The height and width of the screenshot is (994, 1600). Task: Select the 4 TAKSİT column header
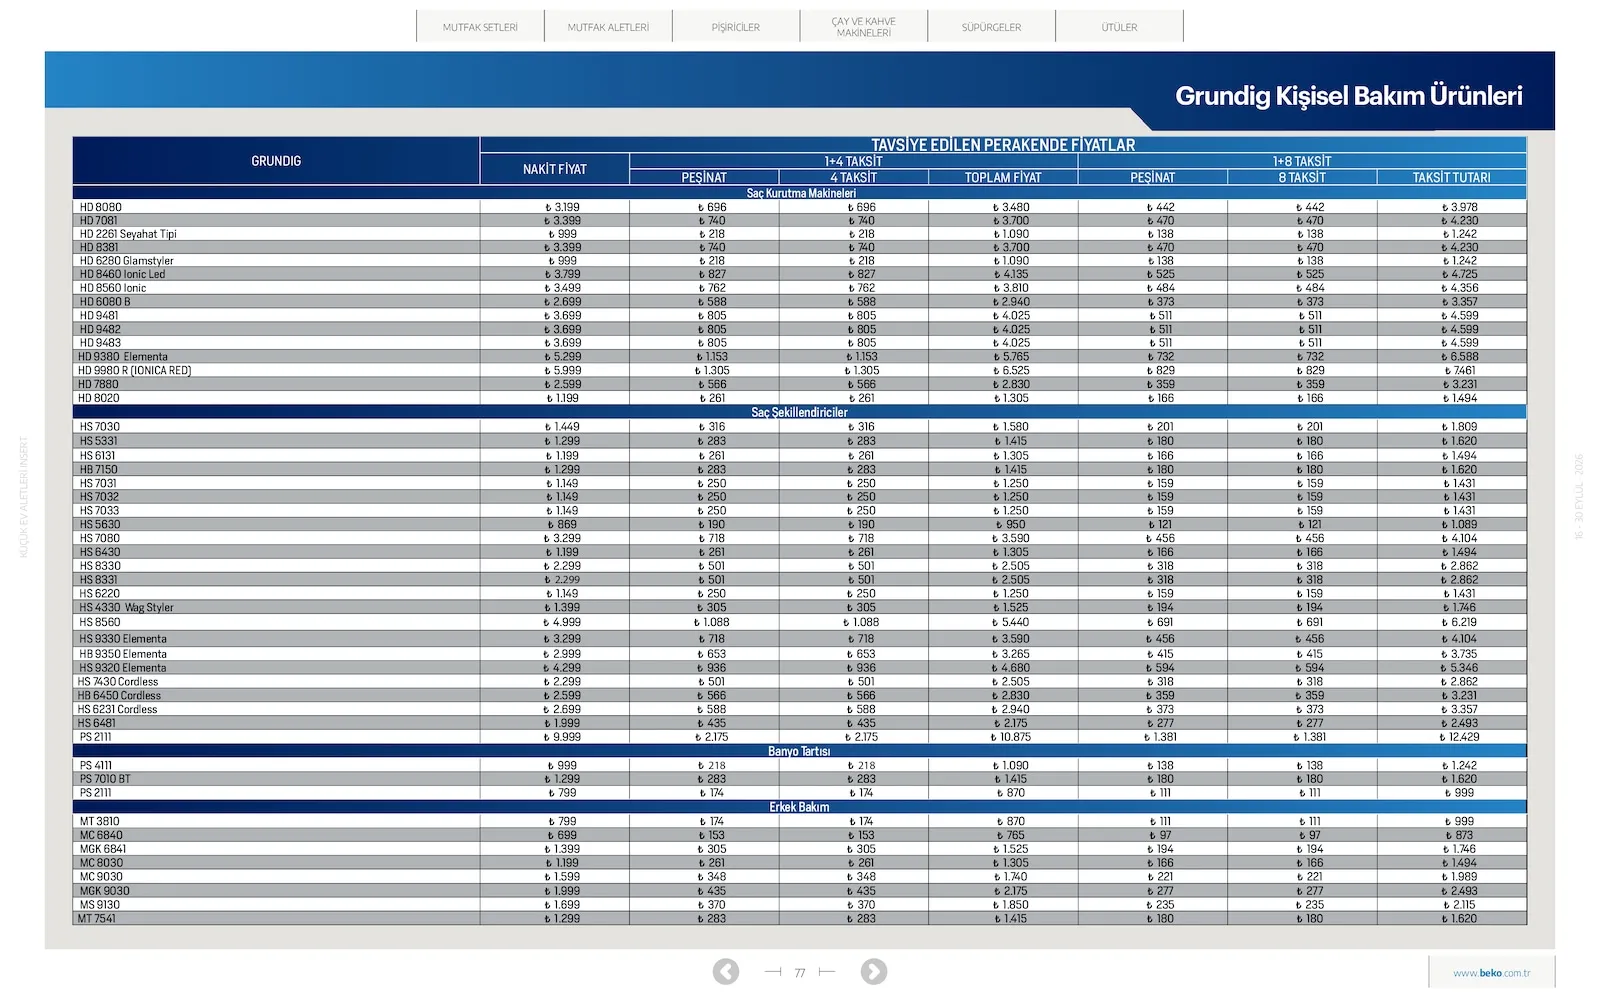coord(853,177)
